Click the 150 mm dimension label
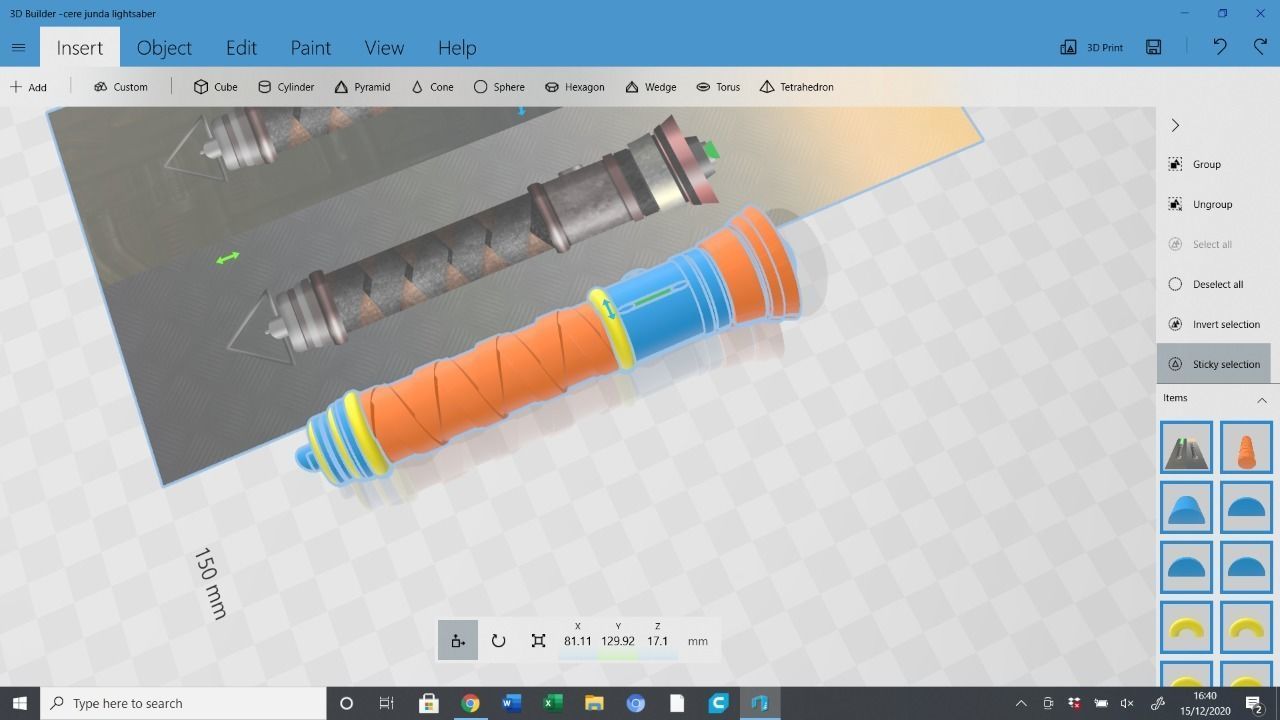The image size is (1280, 720). 210,583
